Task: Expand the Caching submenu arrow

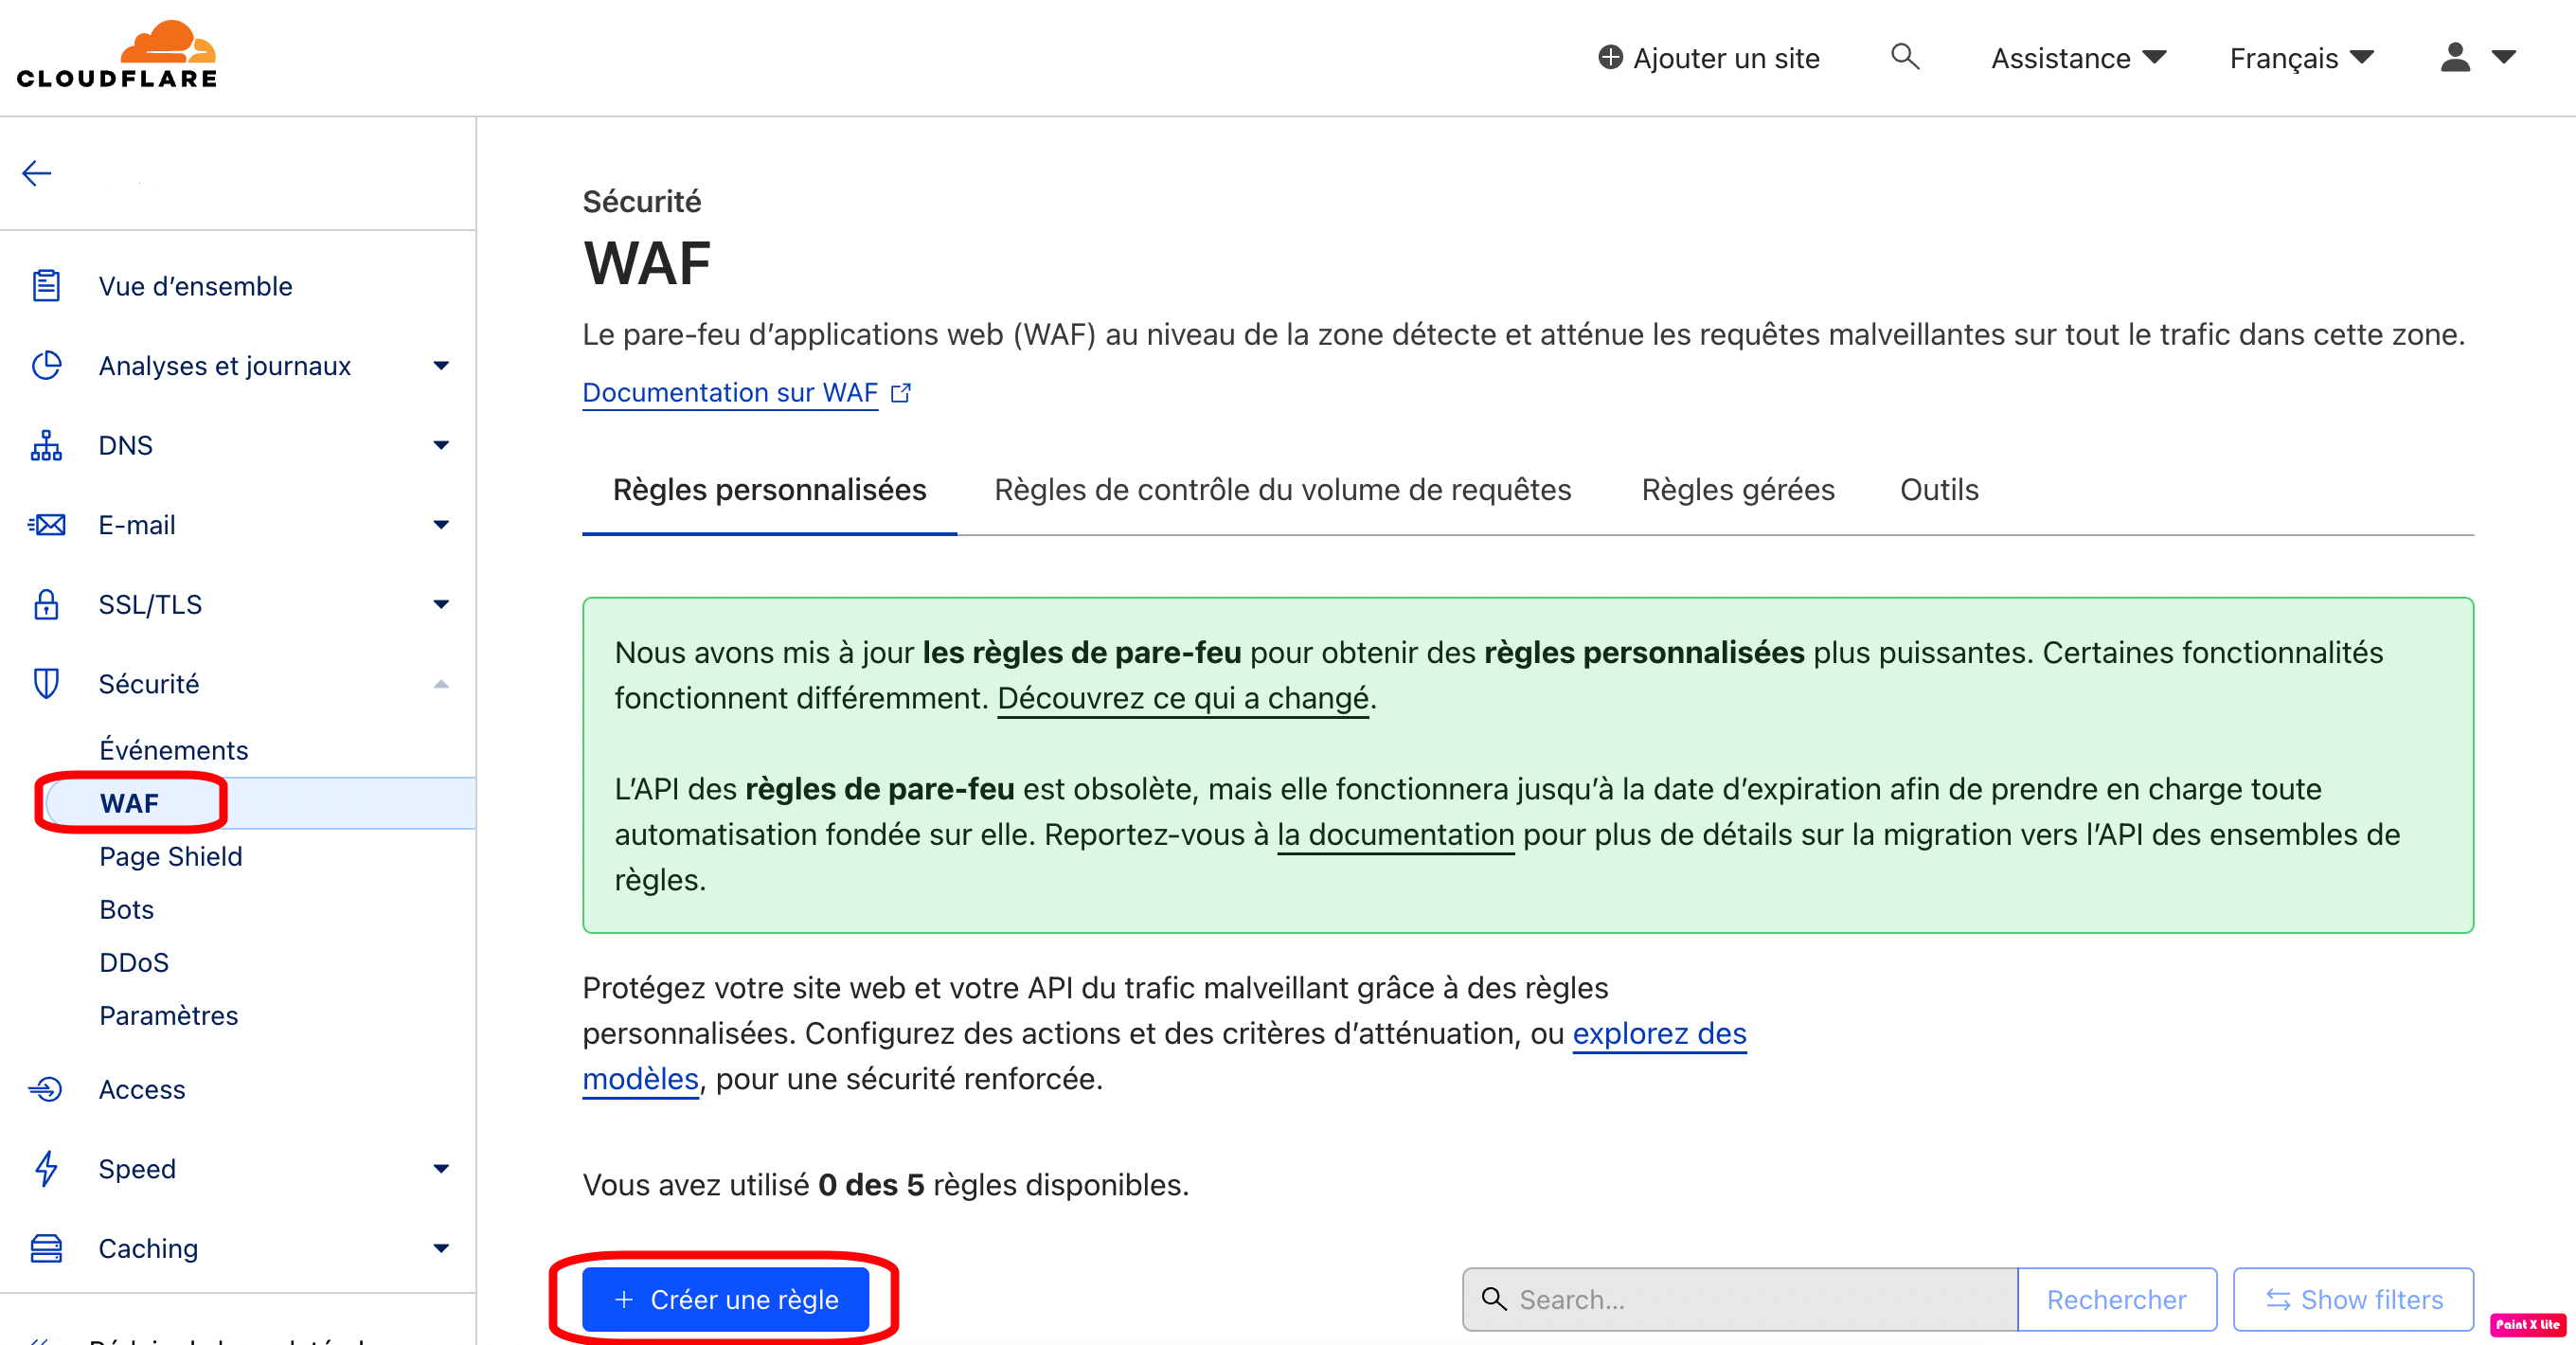Action: tap(441, 1248)
